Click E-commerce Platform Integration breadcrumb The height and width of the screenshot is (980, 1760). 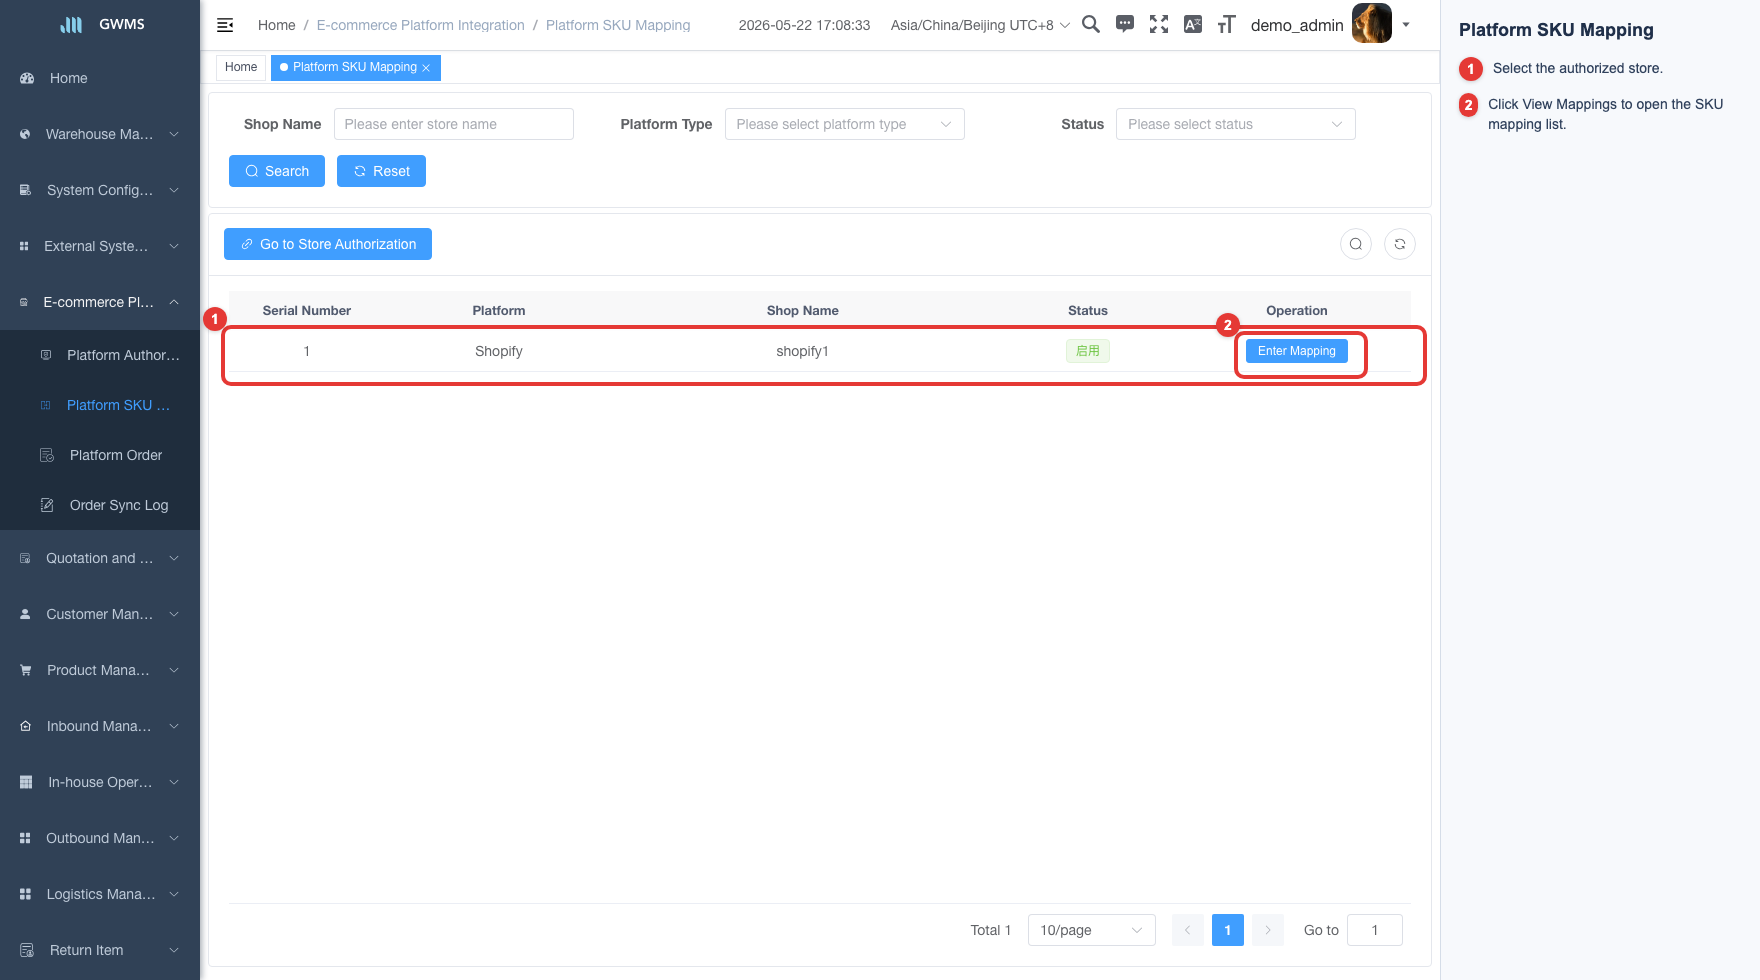[x=420, y=25]
